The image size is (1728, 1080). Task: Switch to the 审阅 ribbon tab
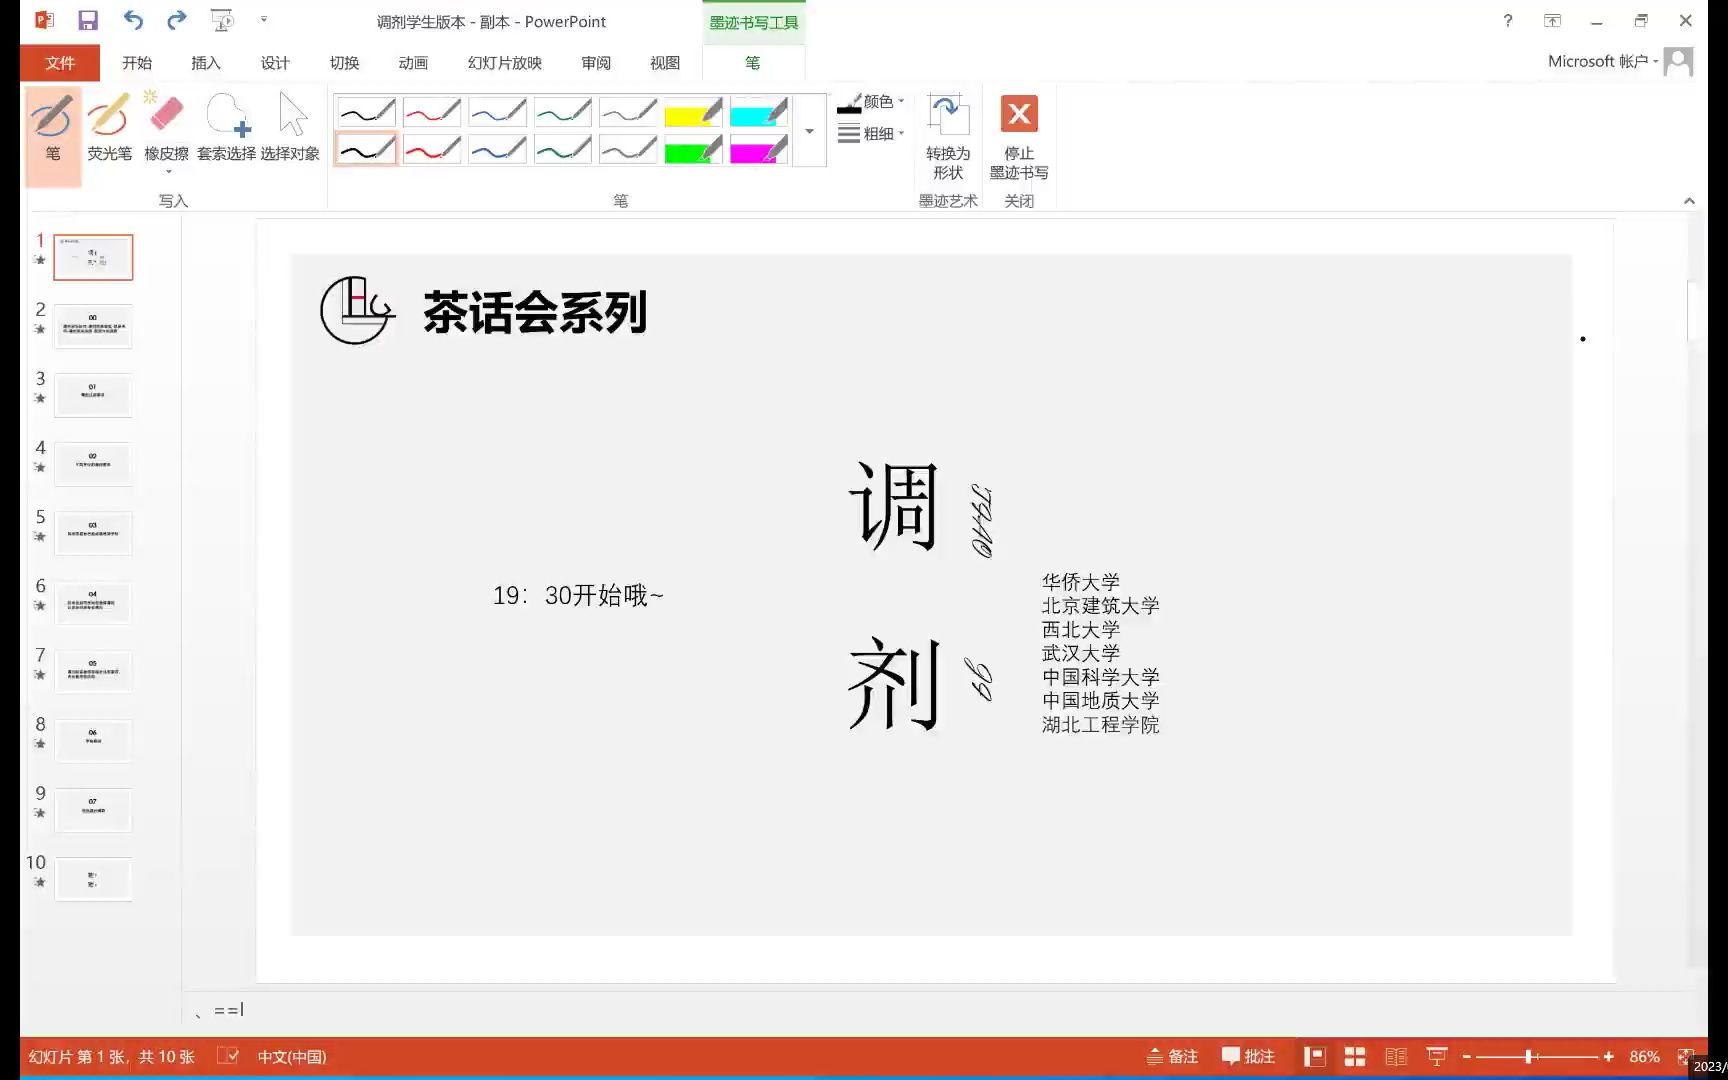click(595, 62)
